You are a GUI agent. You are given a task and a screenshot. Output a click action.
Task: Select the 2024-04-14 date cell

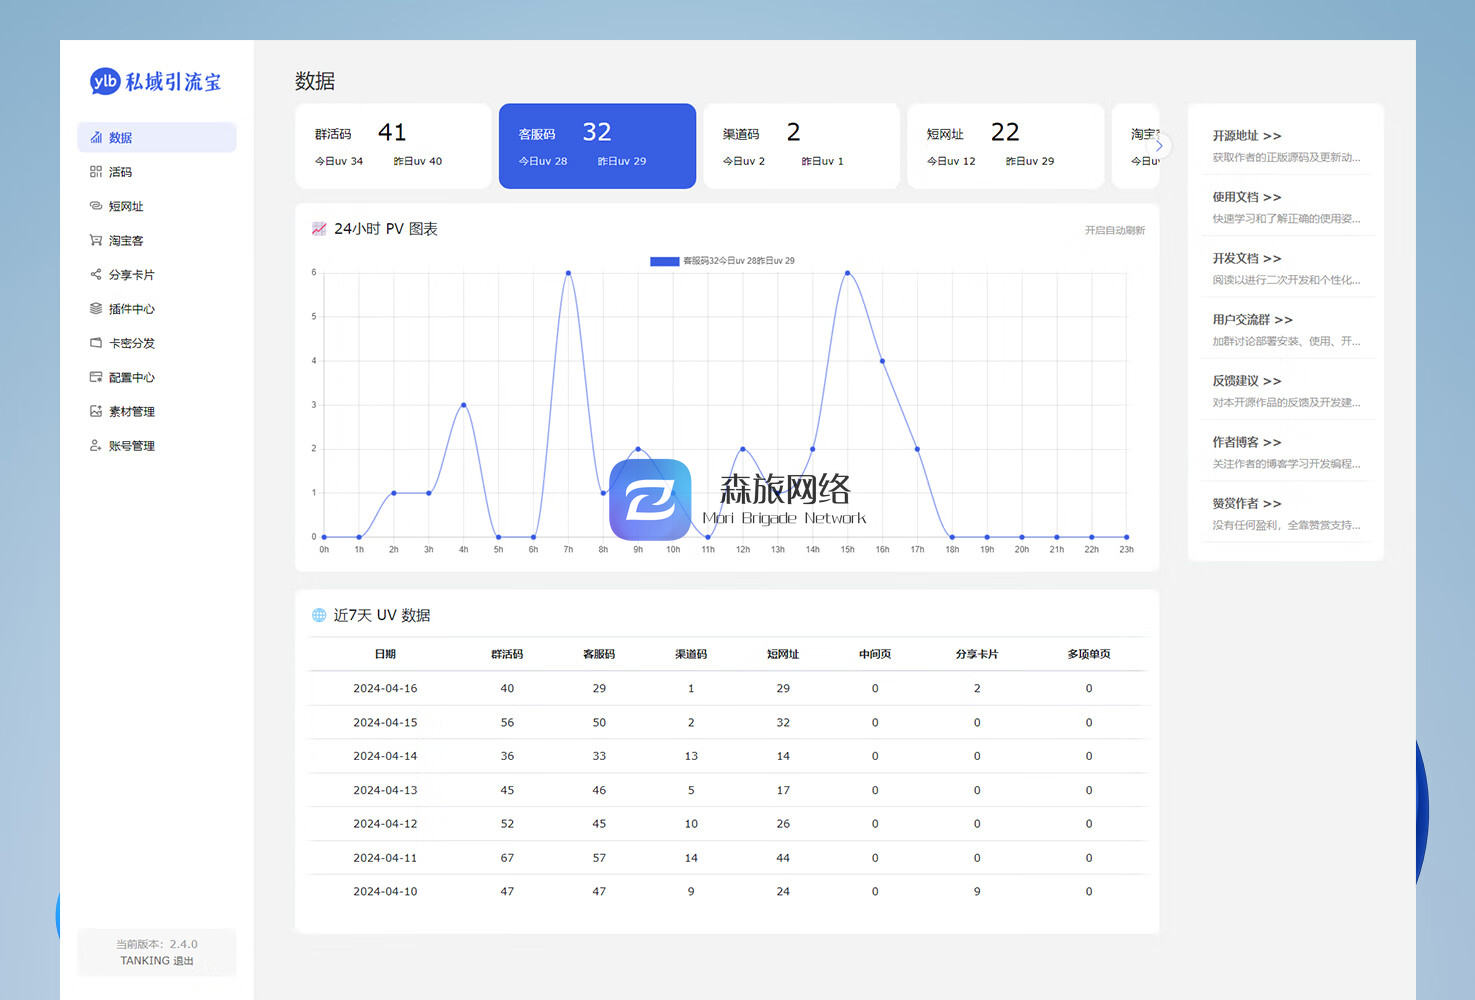coord(385,756)
